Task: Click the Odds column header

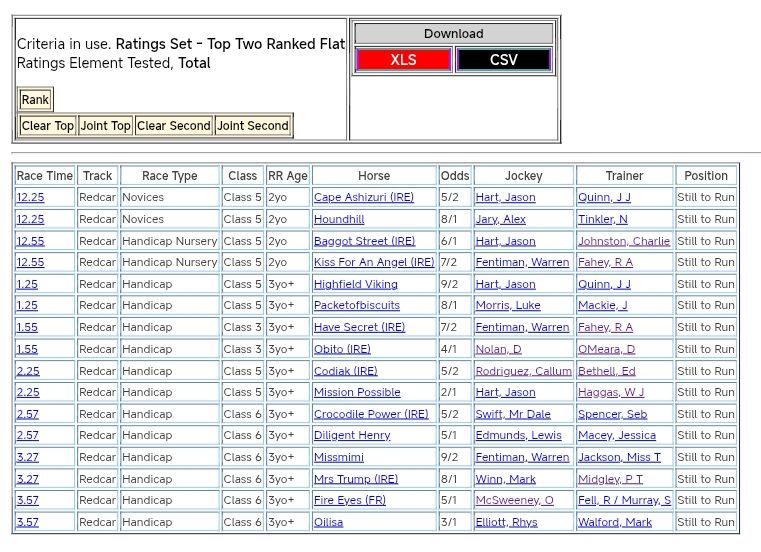Action: point(454,176)
